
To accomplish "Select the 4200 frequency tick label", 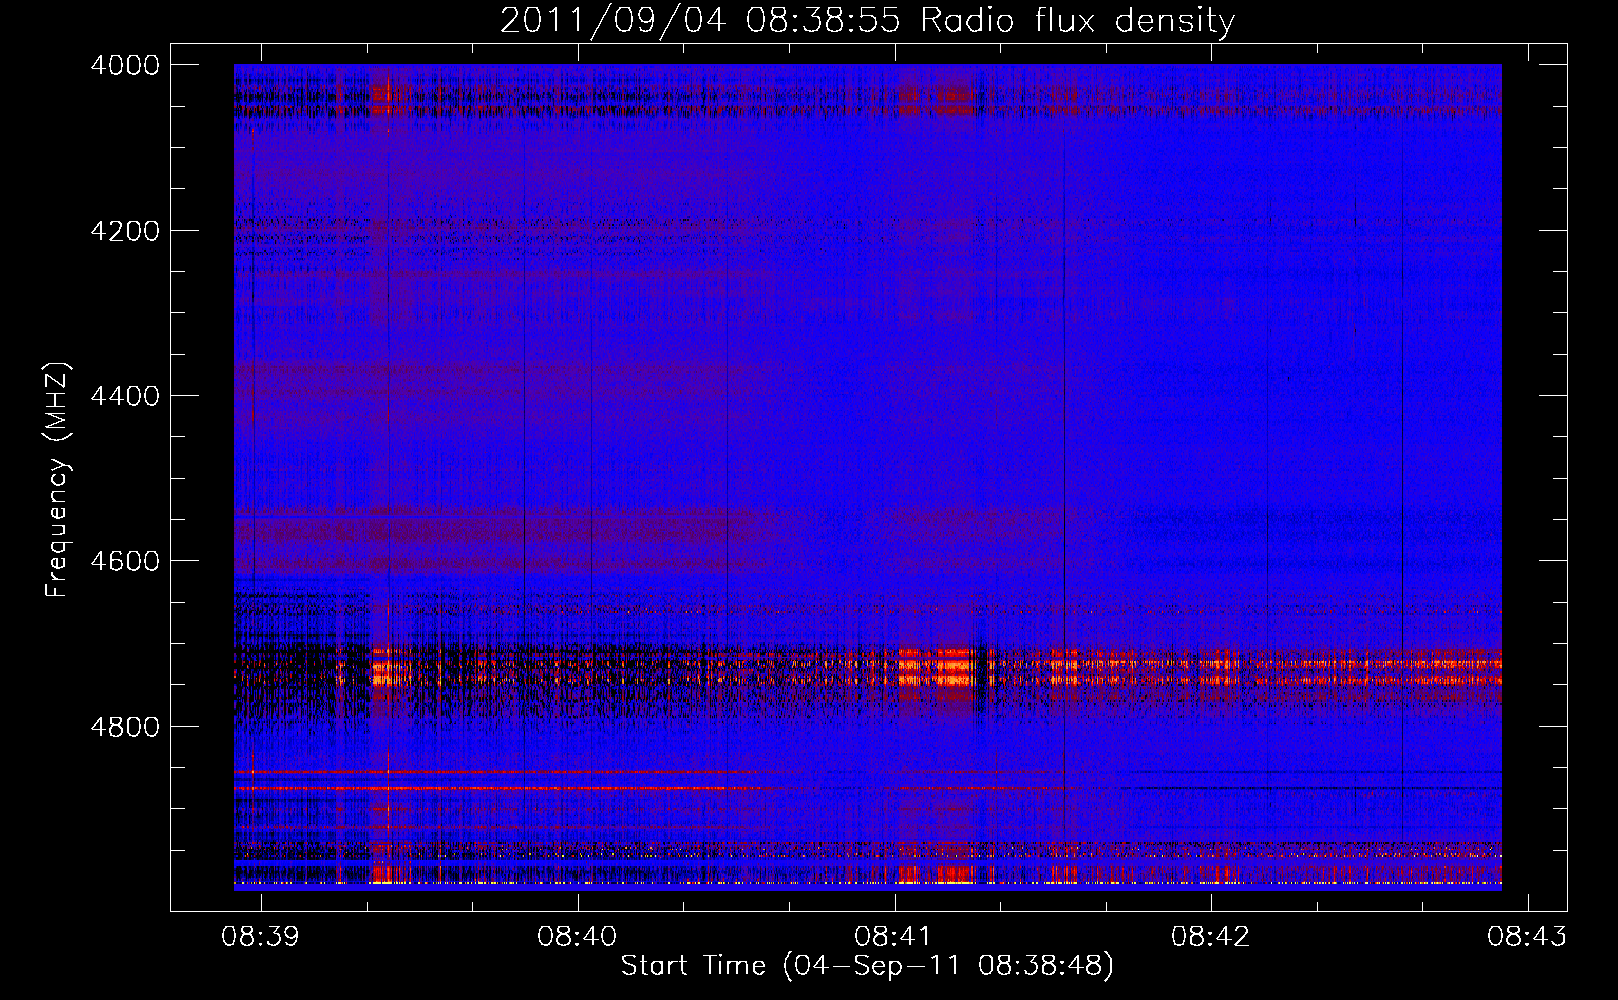I will (125, 231).
